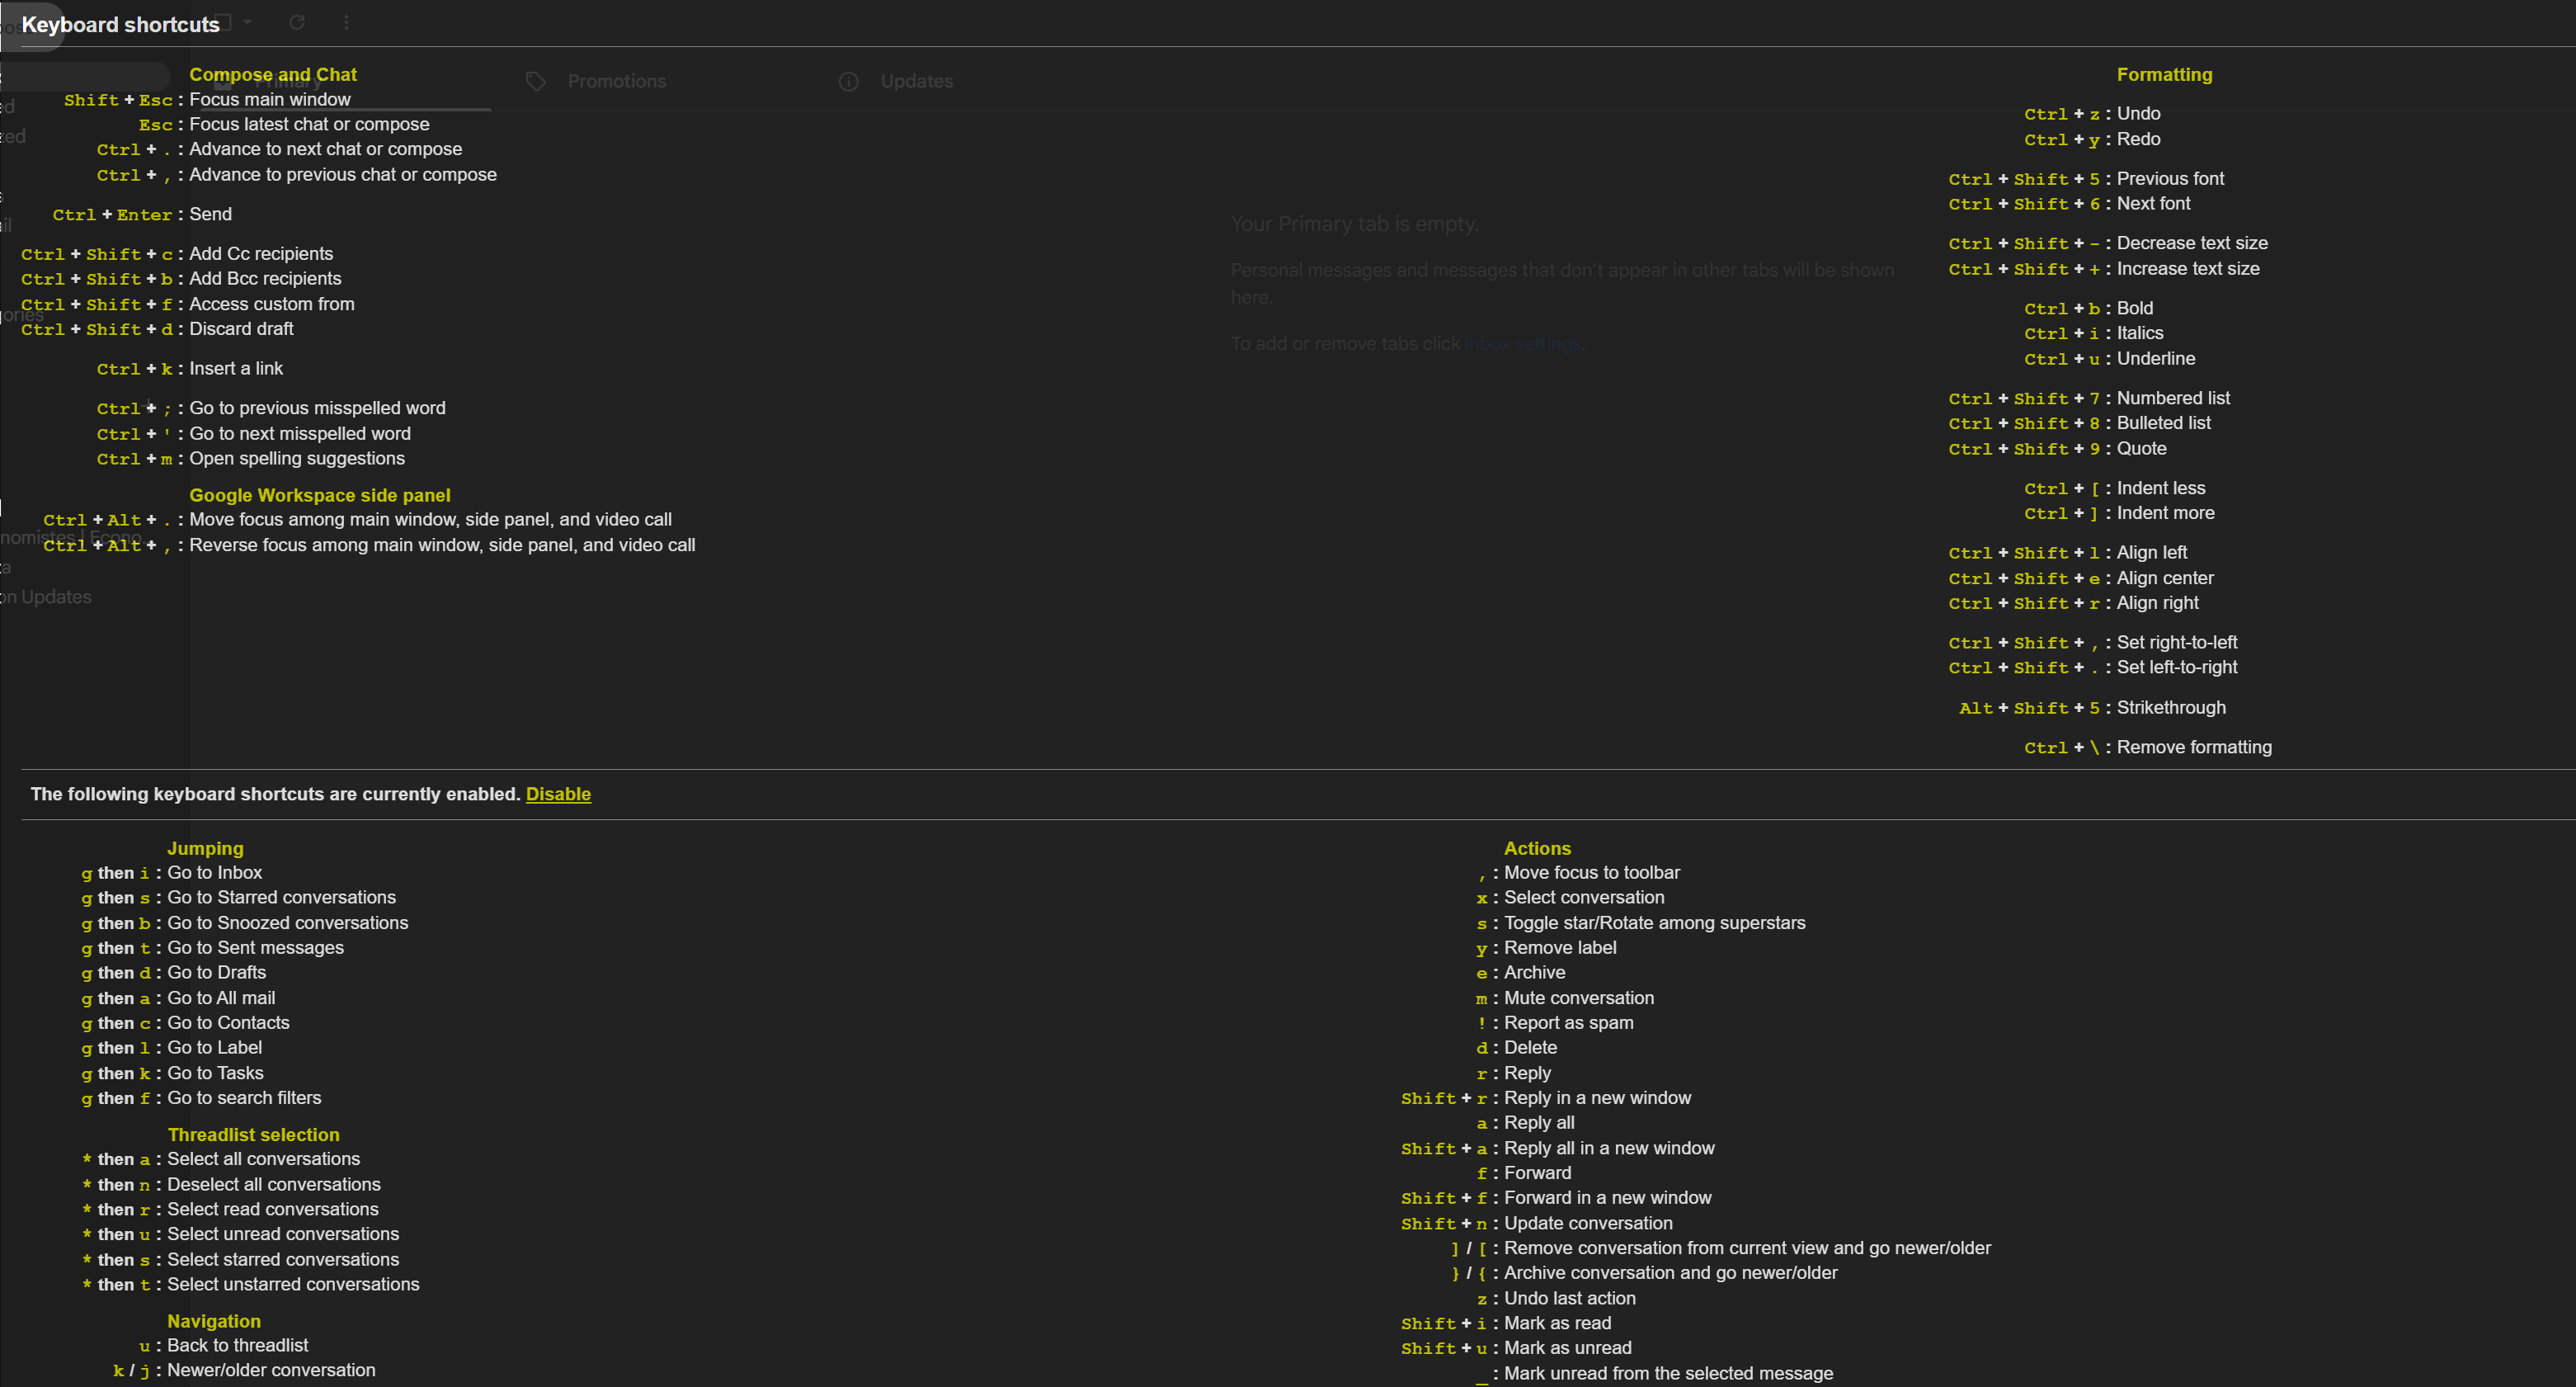2576x1387 pixels.
Task: Click the 'Navigation' section heading
Action: click(213, 1321)
